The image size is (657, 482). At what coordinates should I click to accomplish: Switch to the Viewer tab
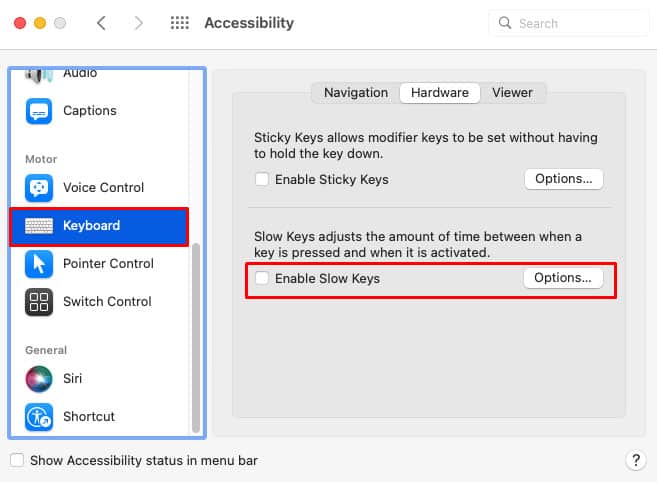point(512,93)
